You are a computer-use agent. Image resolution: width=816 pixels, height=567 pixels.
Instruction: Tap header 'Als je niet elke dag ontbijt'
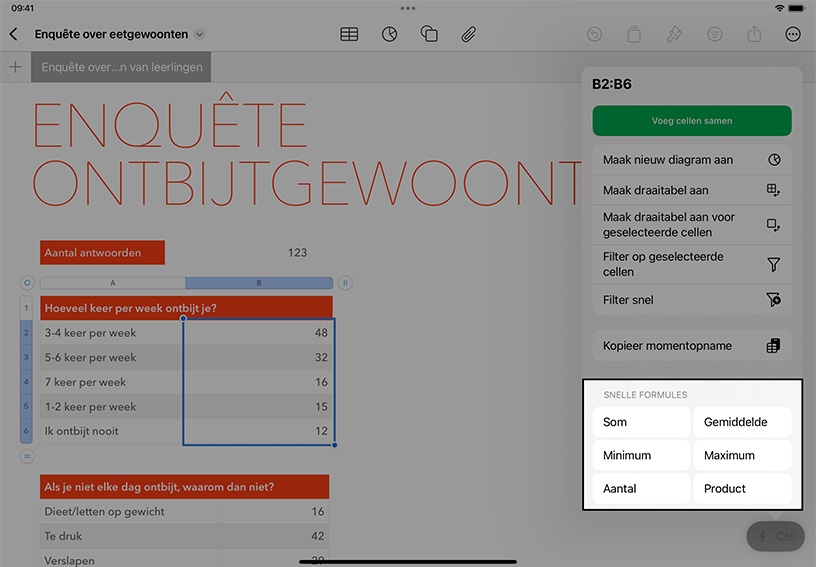click(x=185, y=487)
